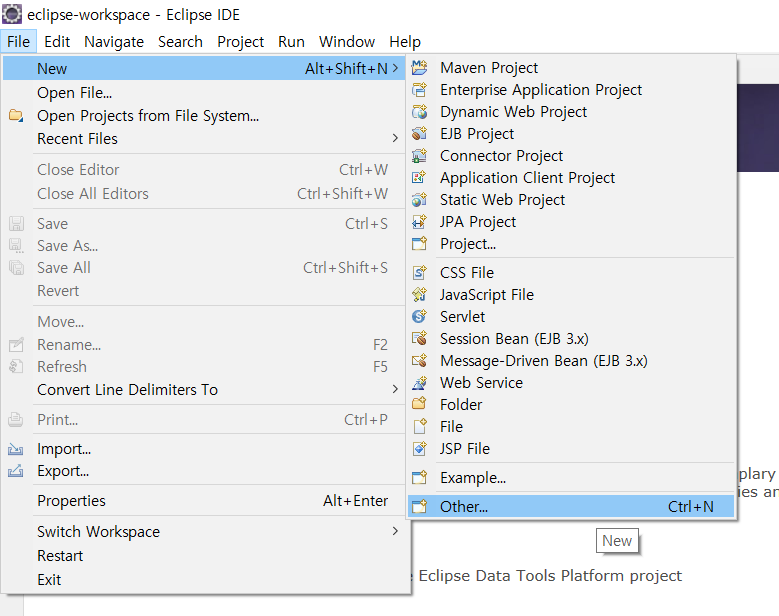This screenshot has height=616, width=779.
Task: Click the new Folder icon
Action: [x=419, y=404]
